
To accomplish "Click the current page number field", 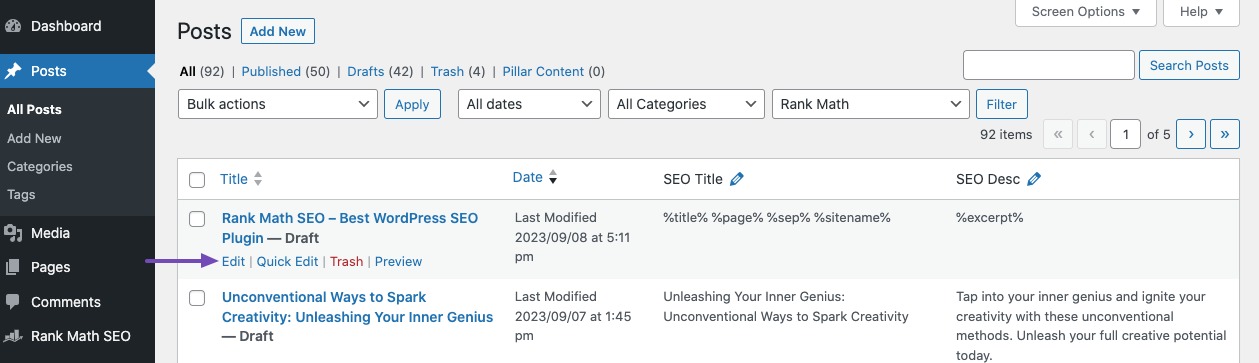I will tap(1125, 134).
